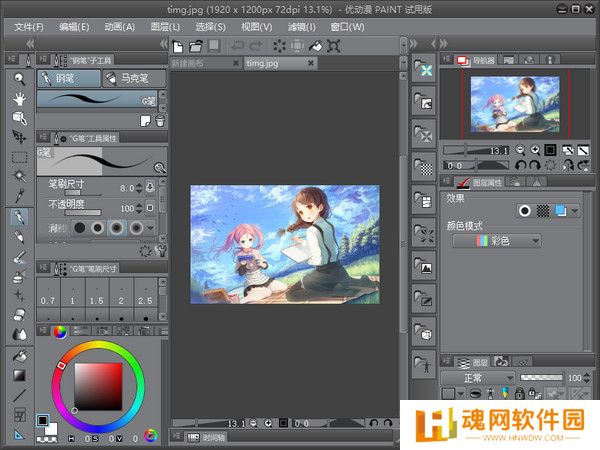
Task: Click the Clear layer icon in the command bar
Action: 279,46
